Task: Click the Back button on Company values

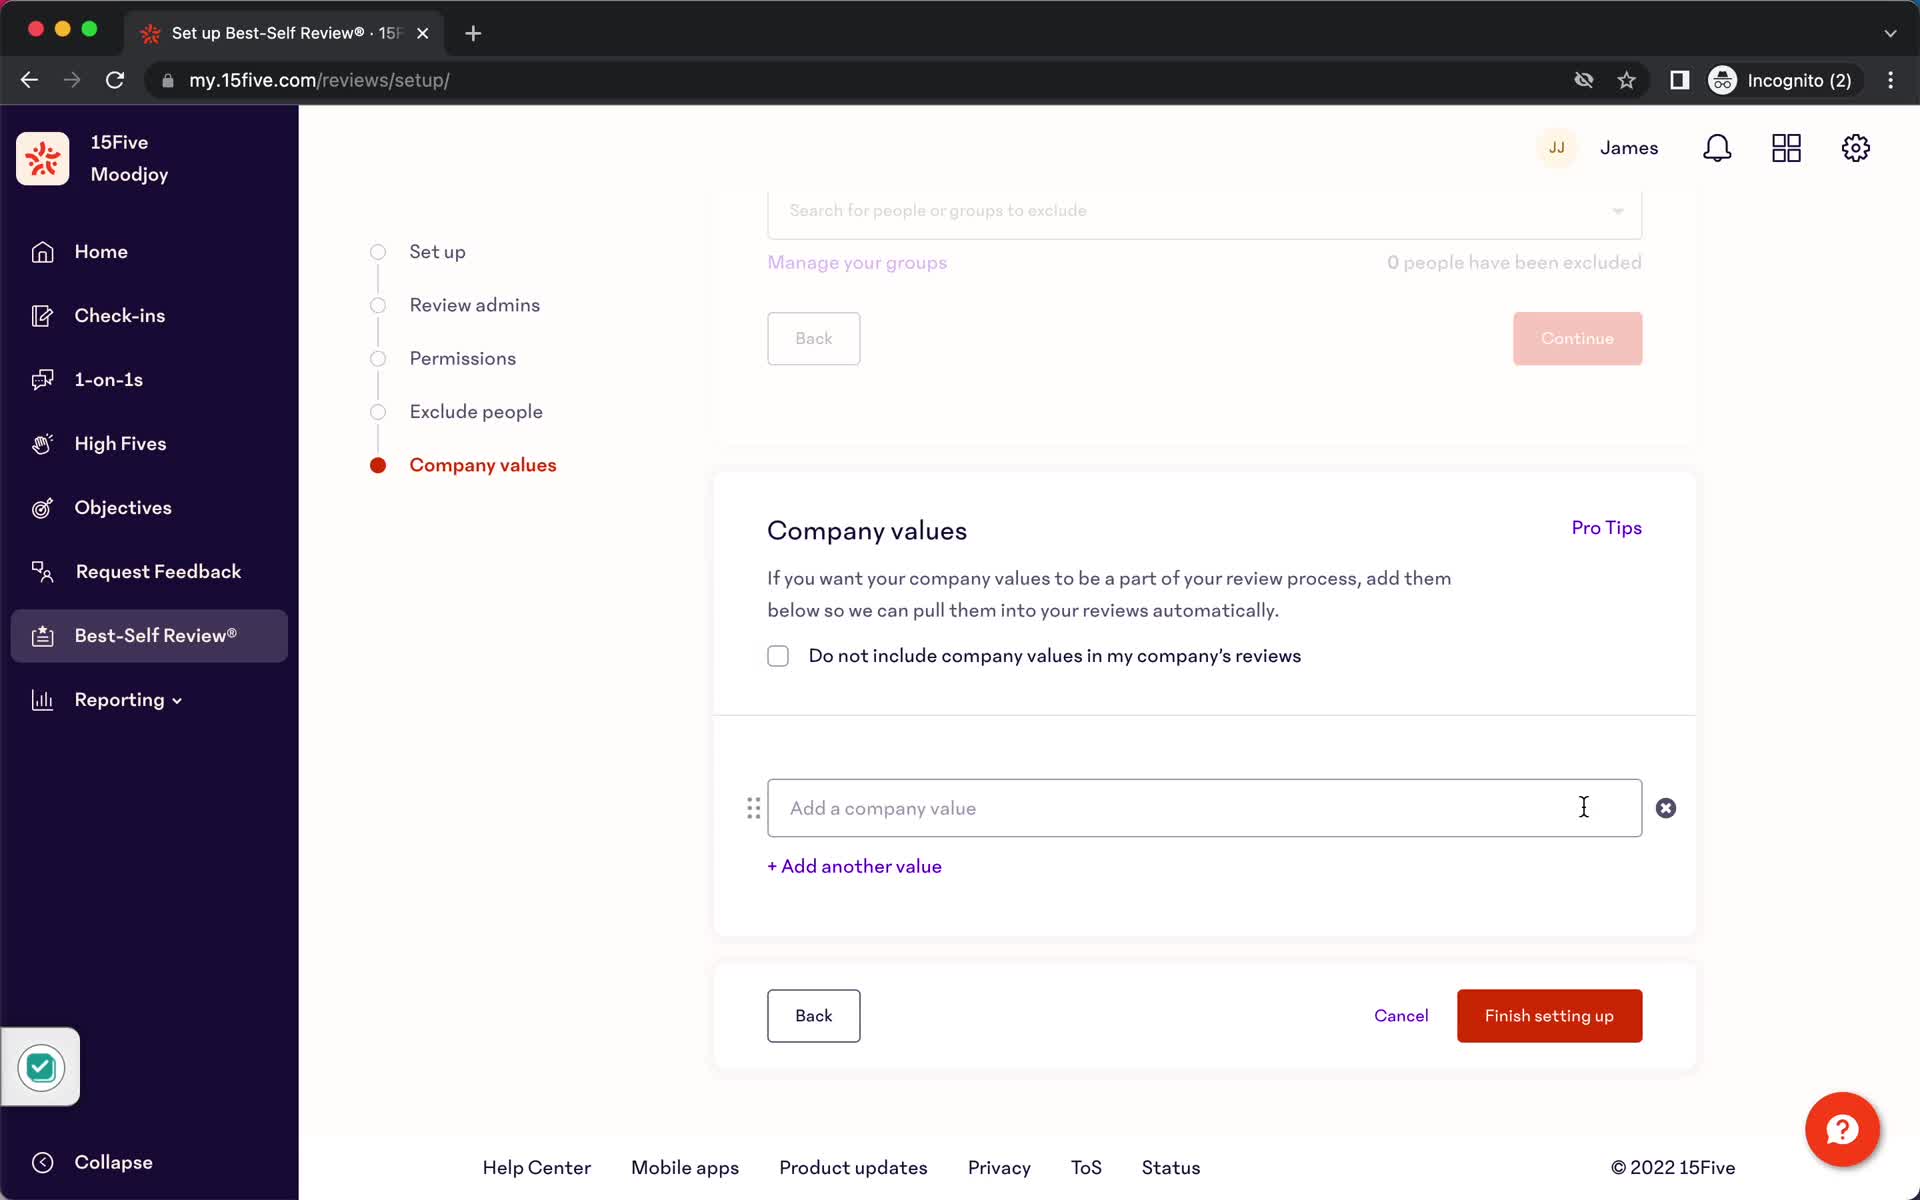Action: click(813, 1015)
